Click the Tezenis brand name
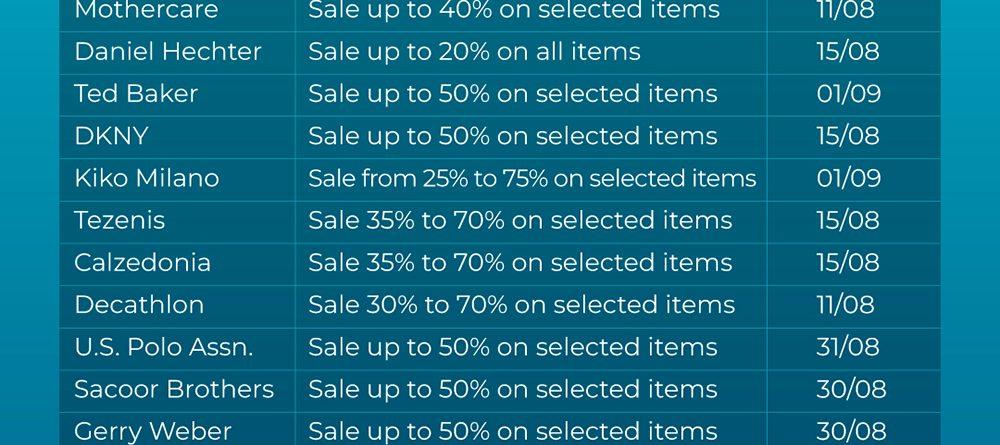This screenshot has width=1000, height=445. (120, 220)
